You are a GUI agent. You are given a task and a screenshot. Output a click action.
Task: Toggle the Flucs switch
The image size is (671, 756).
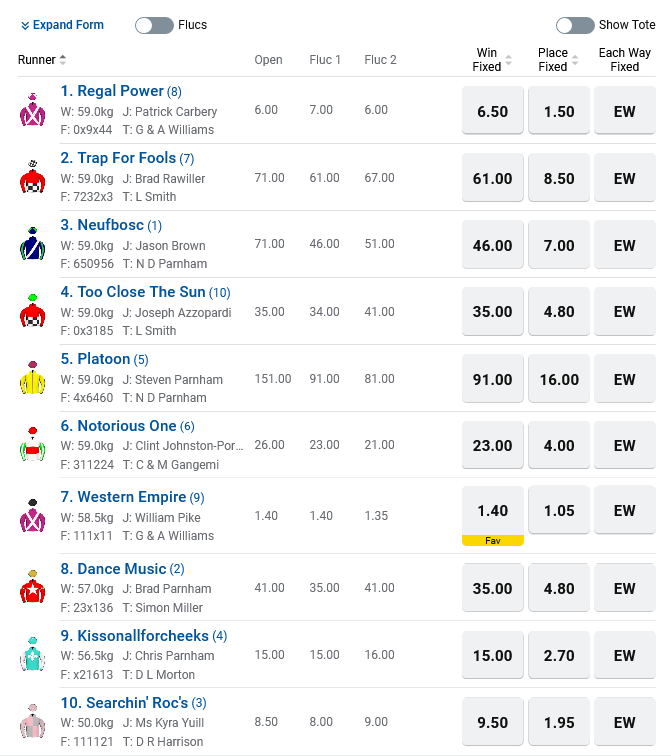154,25
